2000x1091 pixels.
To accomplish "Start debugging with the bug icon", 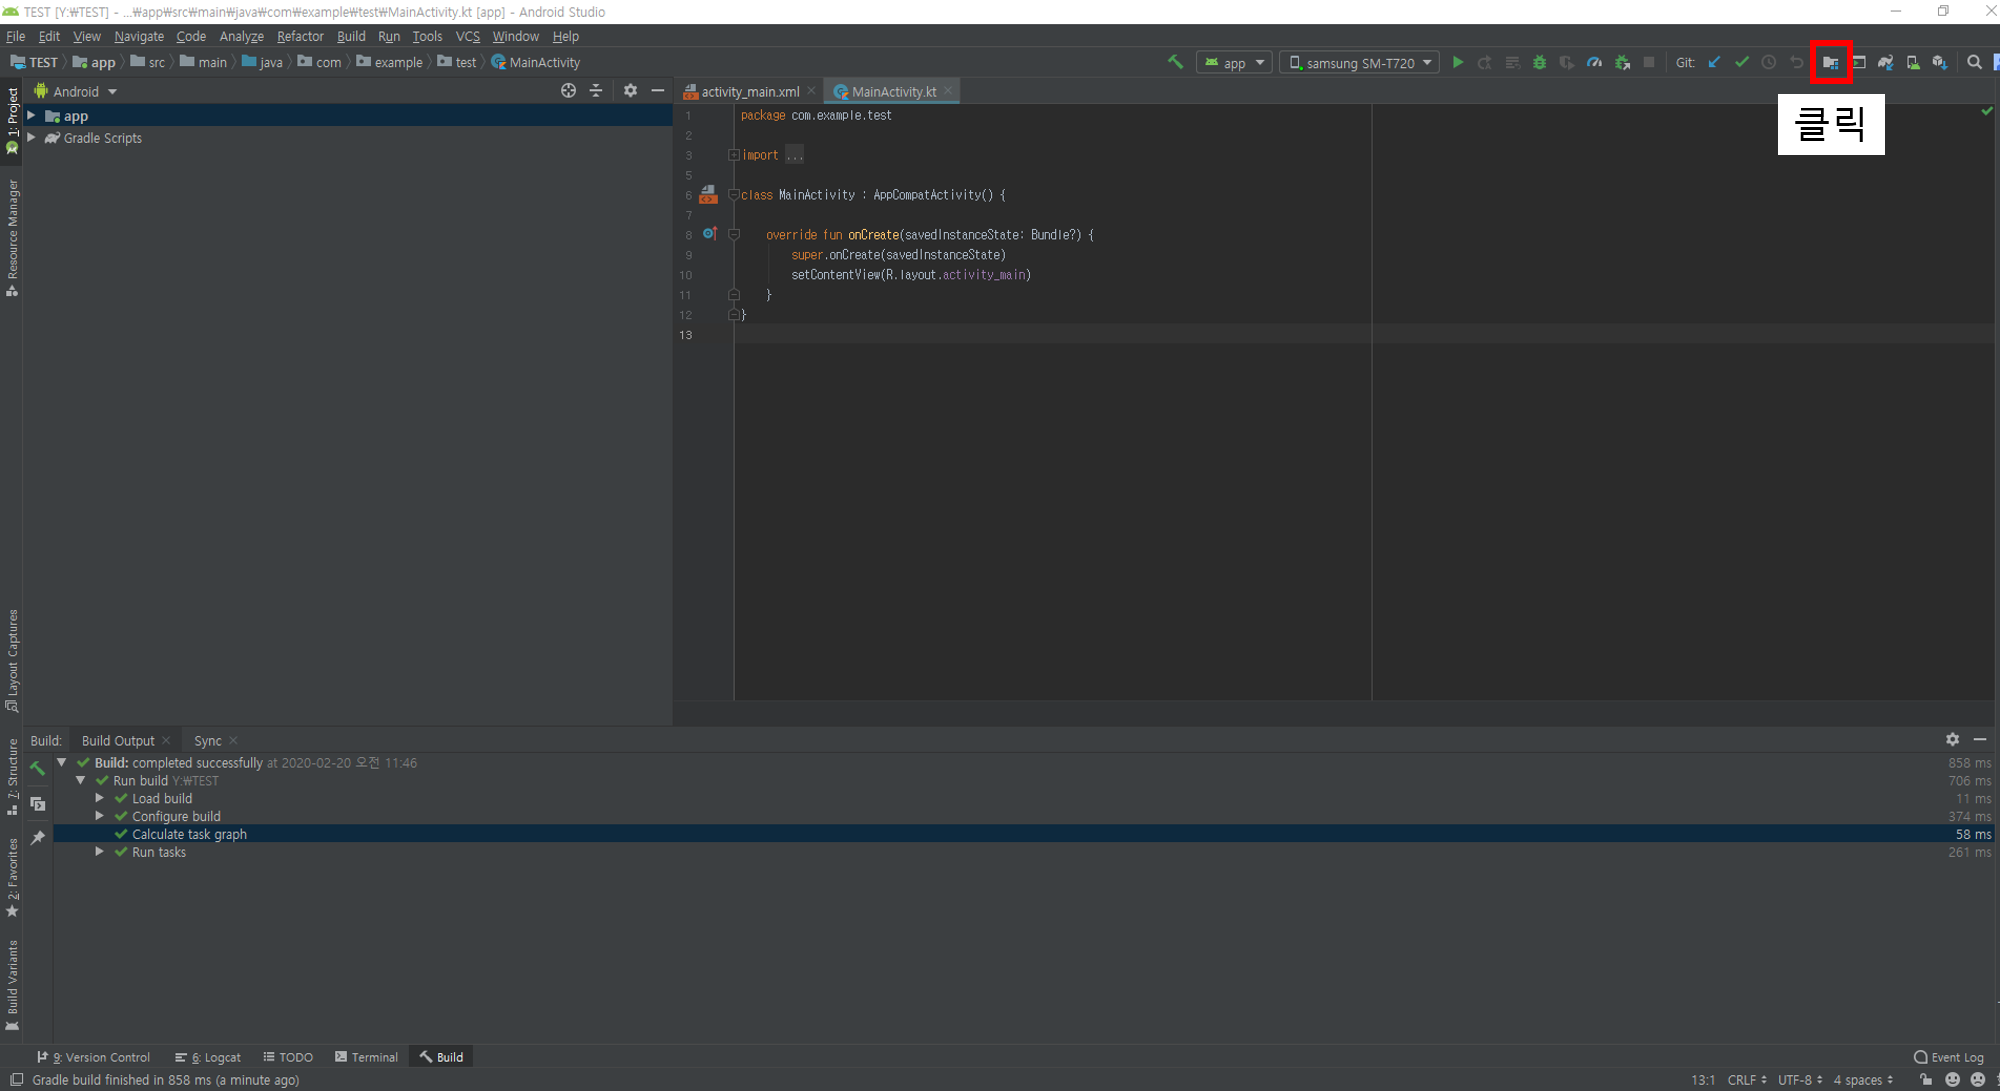I will [x=1540, y=62].
